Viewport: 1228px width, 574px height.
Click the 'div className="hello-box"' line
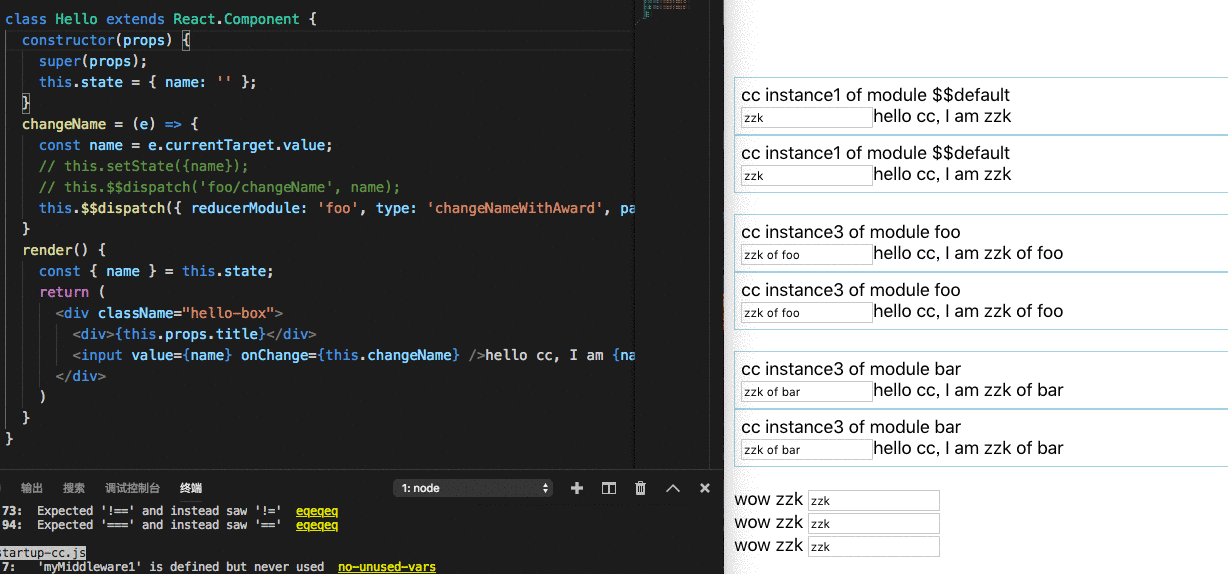click(x=170, y=313)
